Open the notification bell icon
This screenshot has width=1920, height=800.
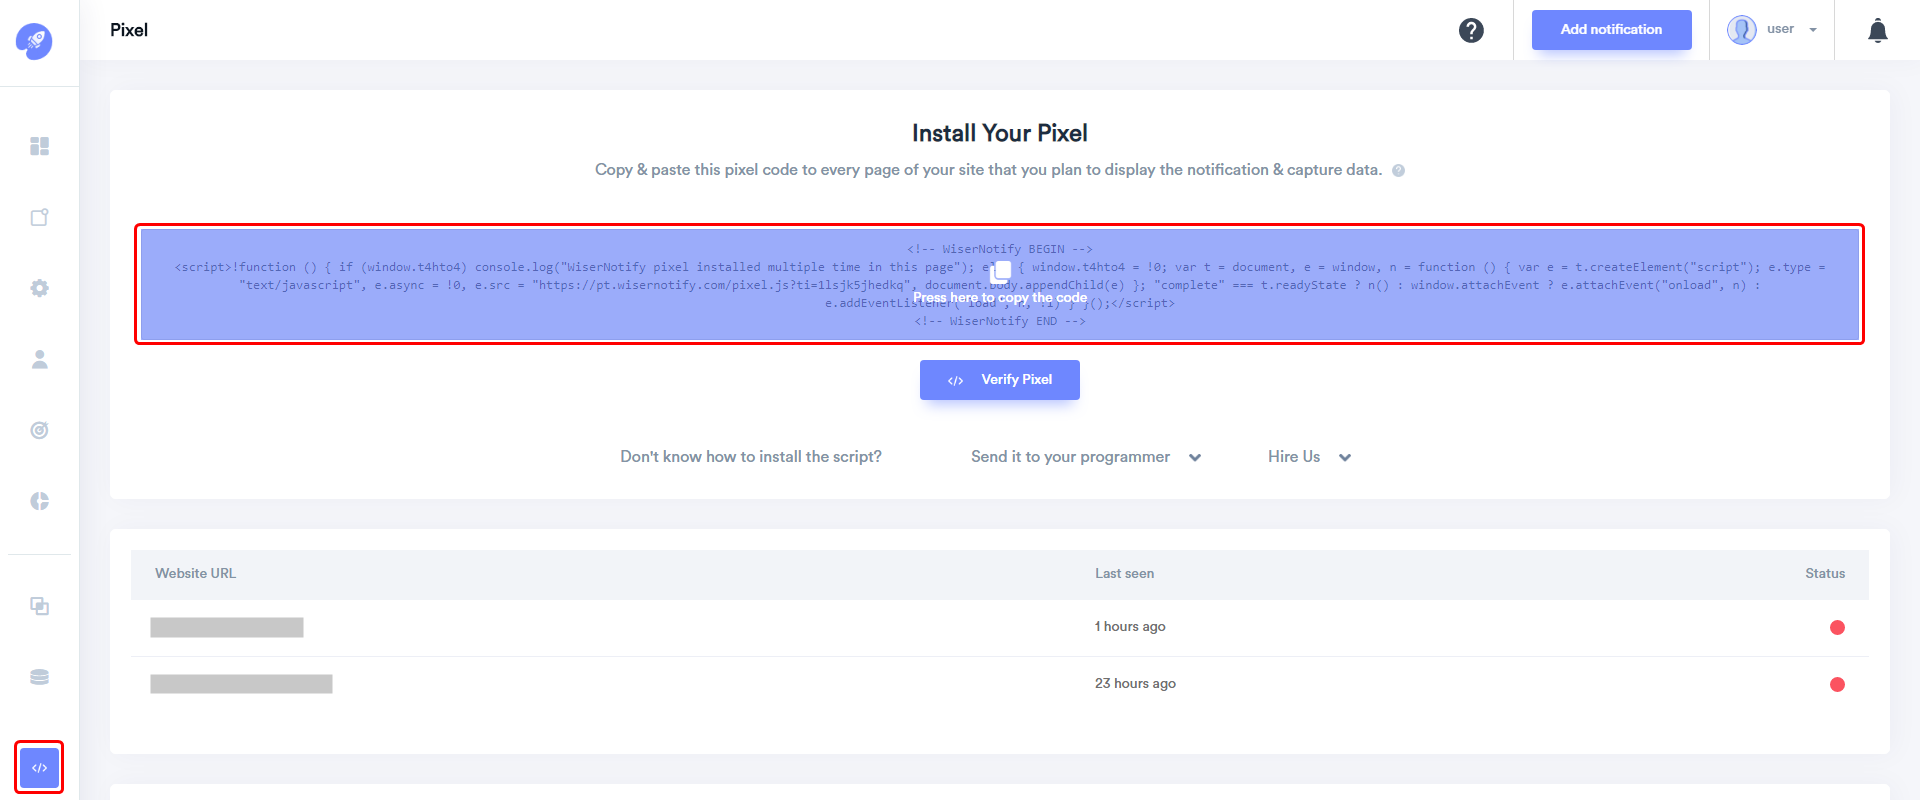(1878, 30)
